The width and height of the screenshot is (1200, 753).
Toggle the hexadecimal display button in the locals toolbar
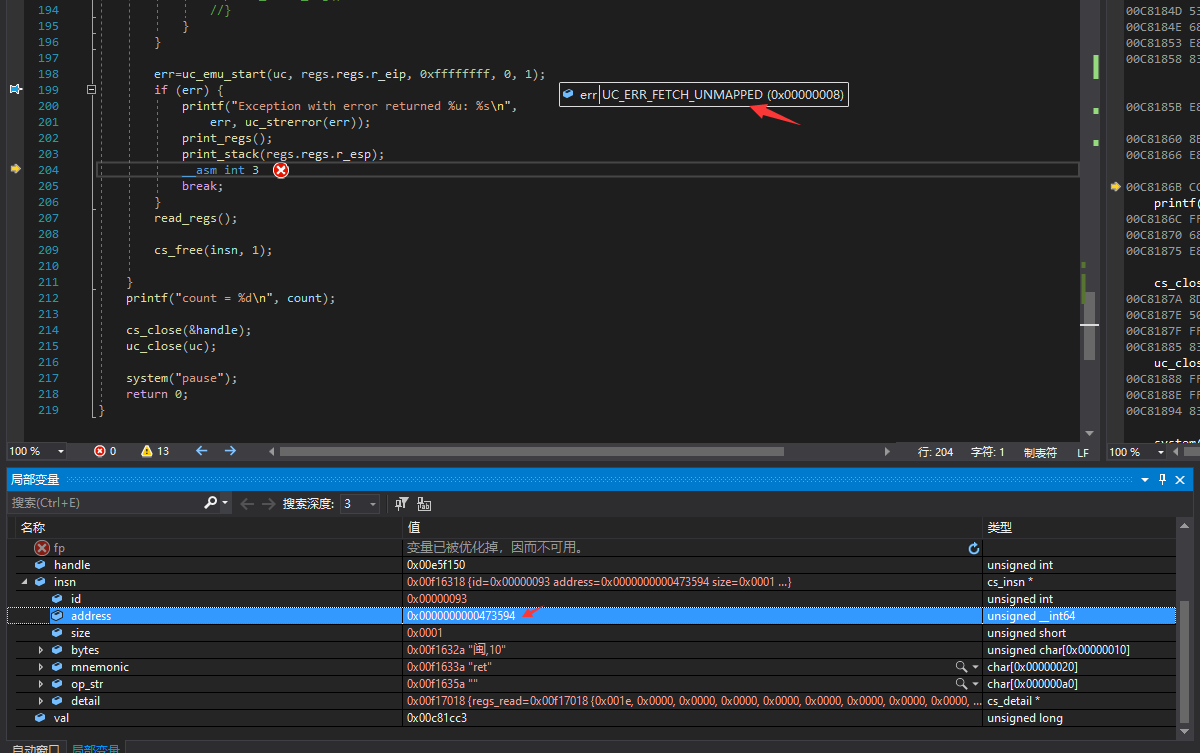(x=424, y=503)
